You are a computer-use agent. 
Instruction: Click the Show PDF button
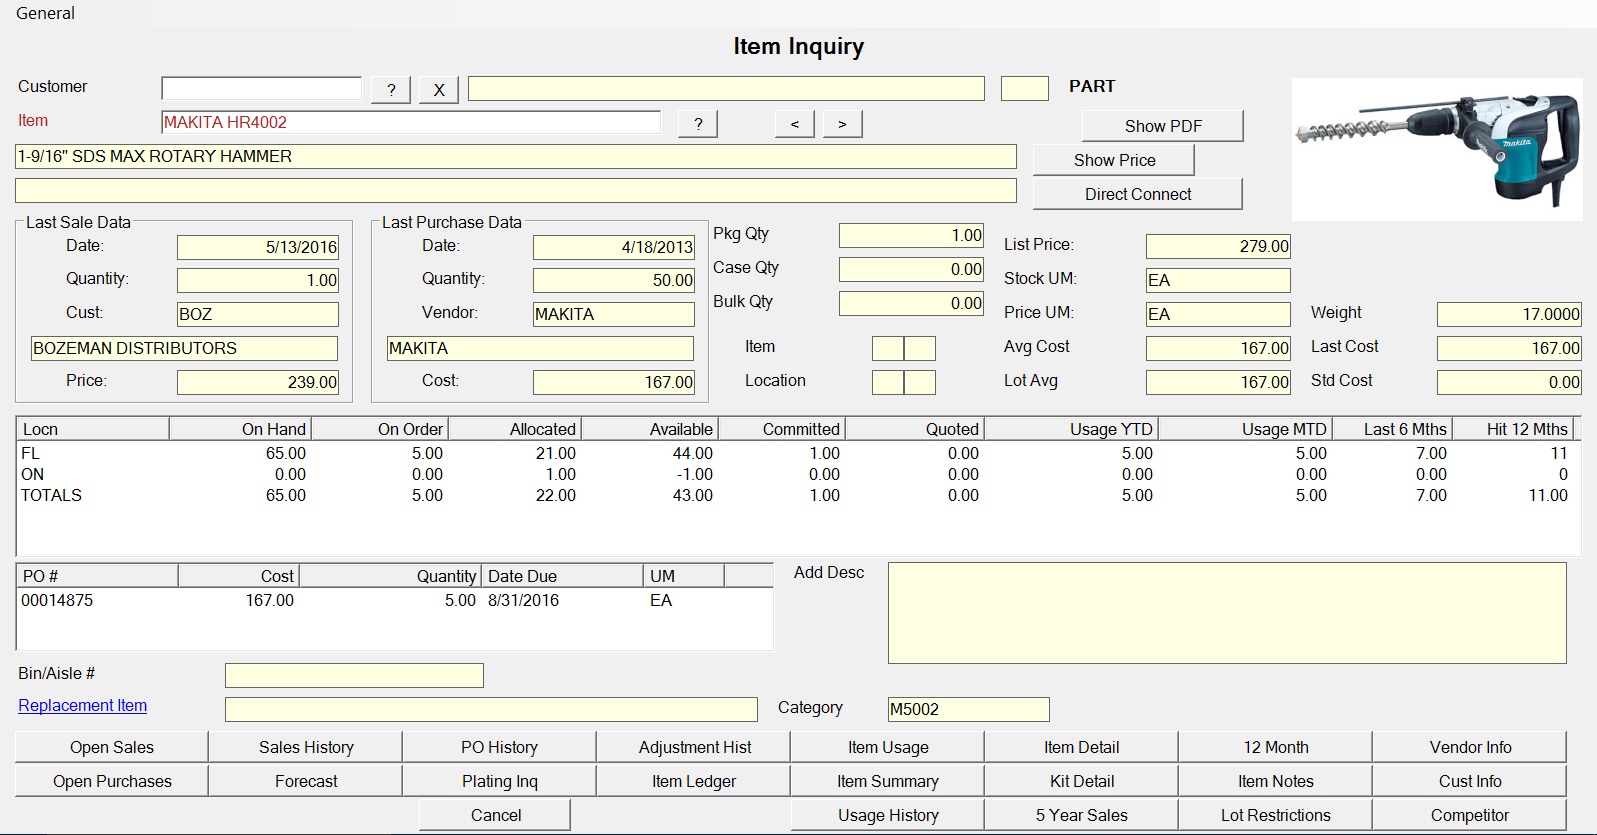pos(1163,126)
